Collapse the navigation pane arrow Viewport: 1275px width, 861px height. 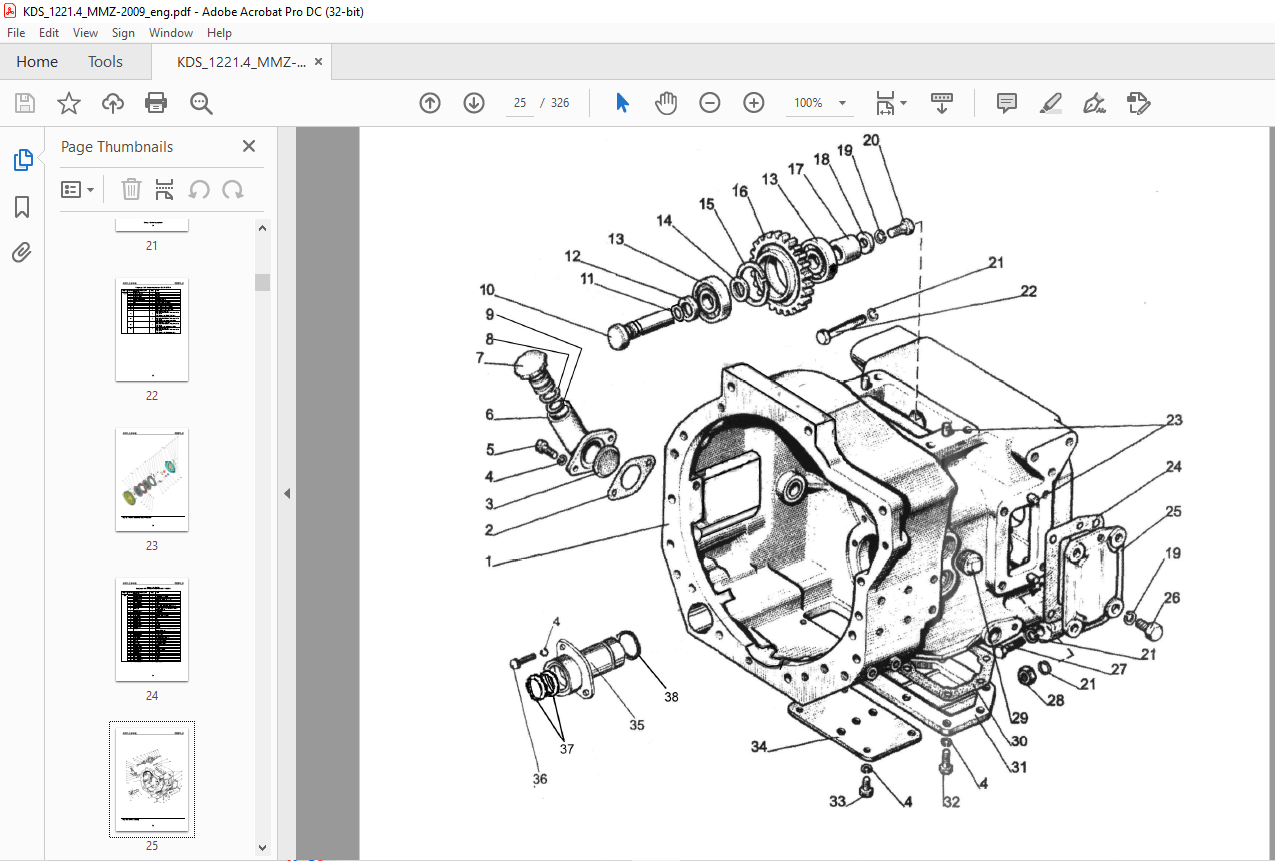coord(287,493)
